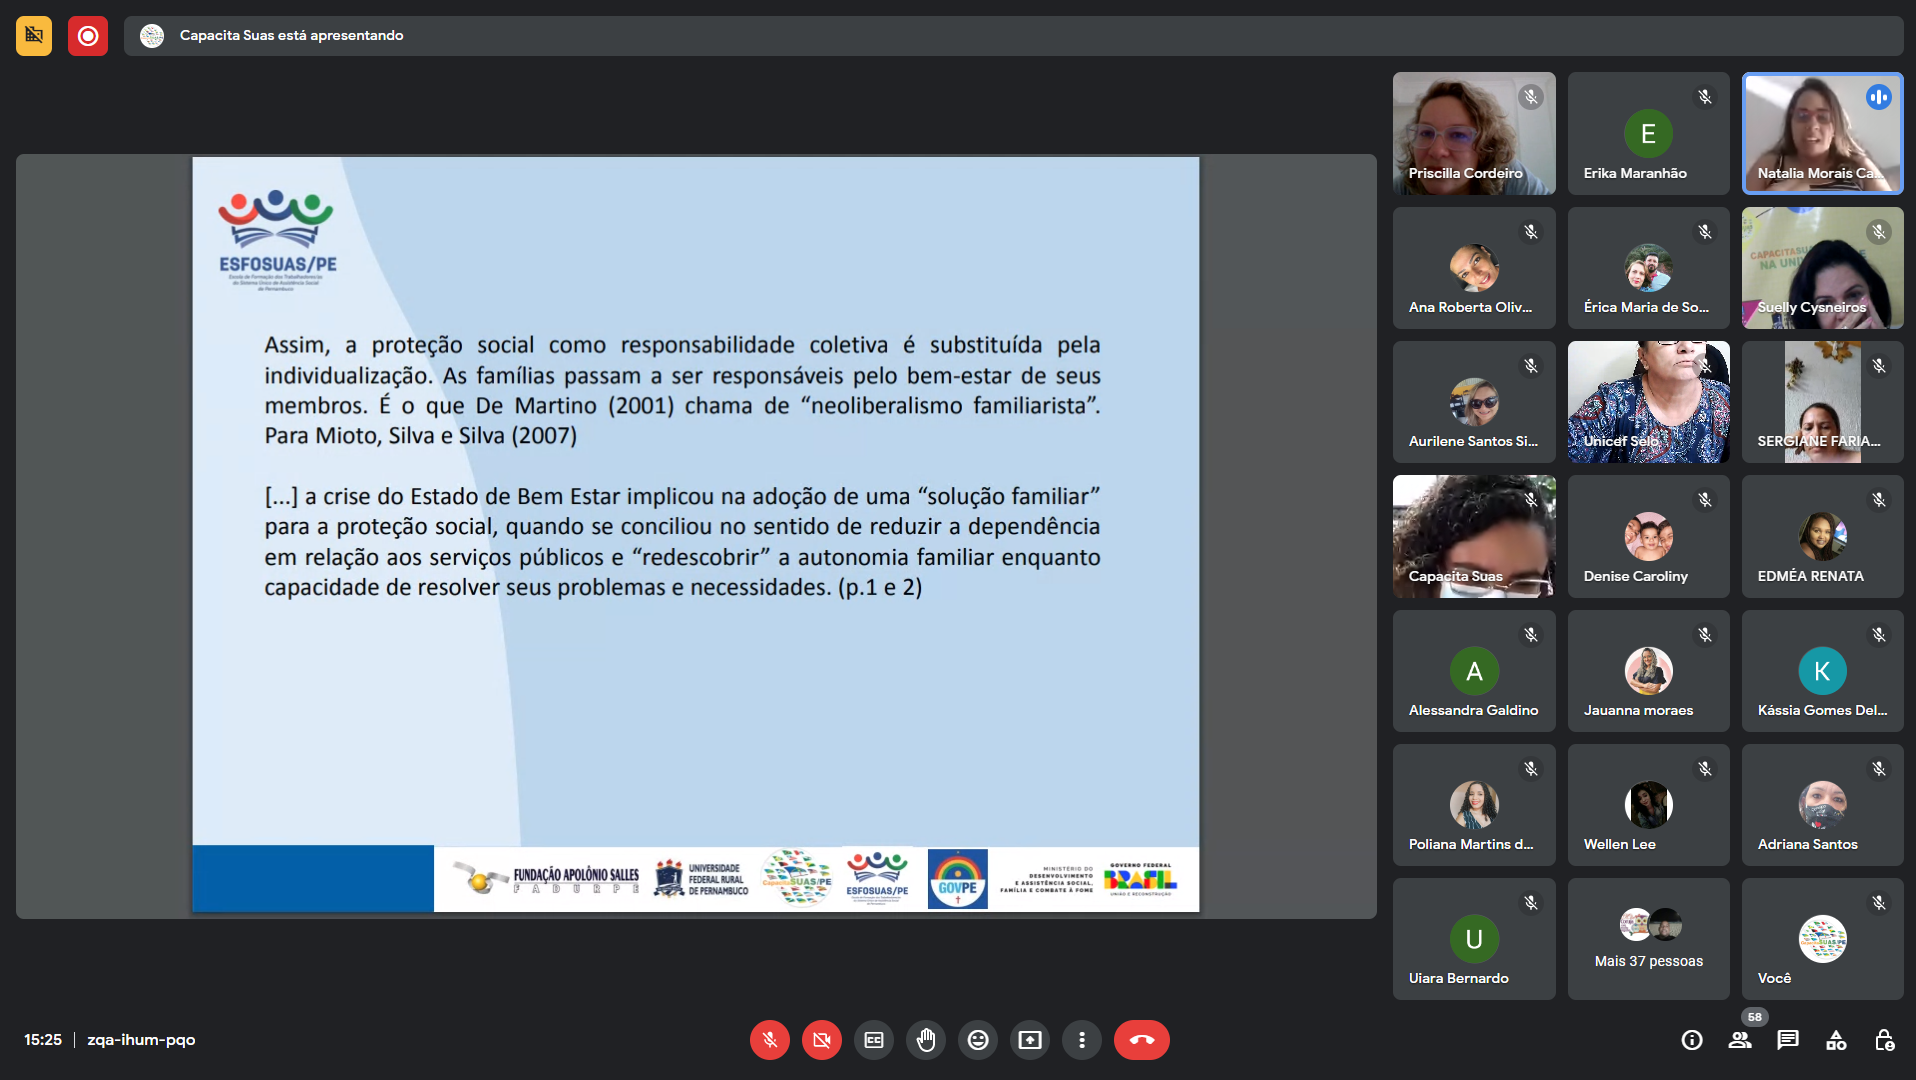Open the emoji reactions button
This screenshot has height=1080, width=1916.
point(978,1040)
